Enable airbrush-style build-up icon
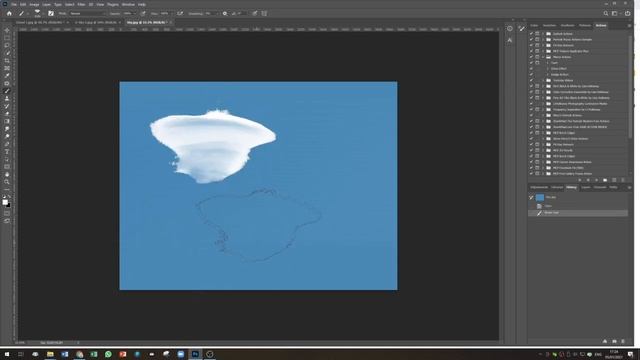Viewport: 640px width, 360px height. pyautogui.click(x=180, y=13)
